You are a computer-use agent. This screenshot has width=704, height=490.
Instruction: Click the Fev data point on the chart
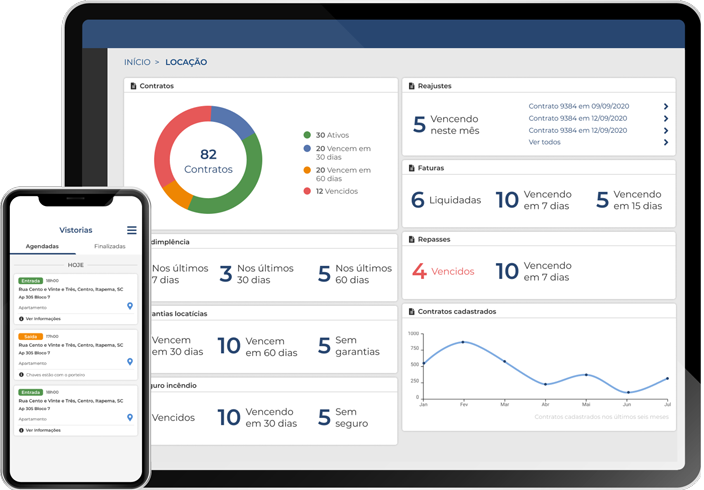pos(463,342)
